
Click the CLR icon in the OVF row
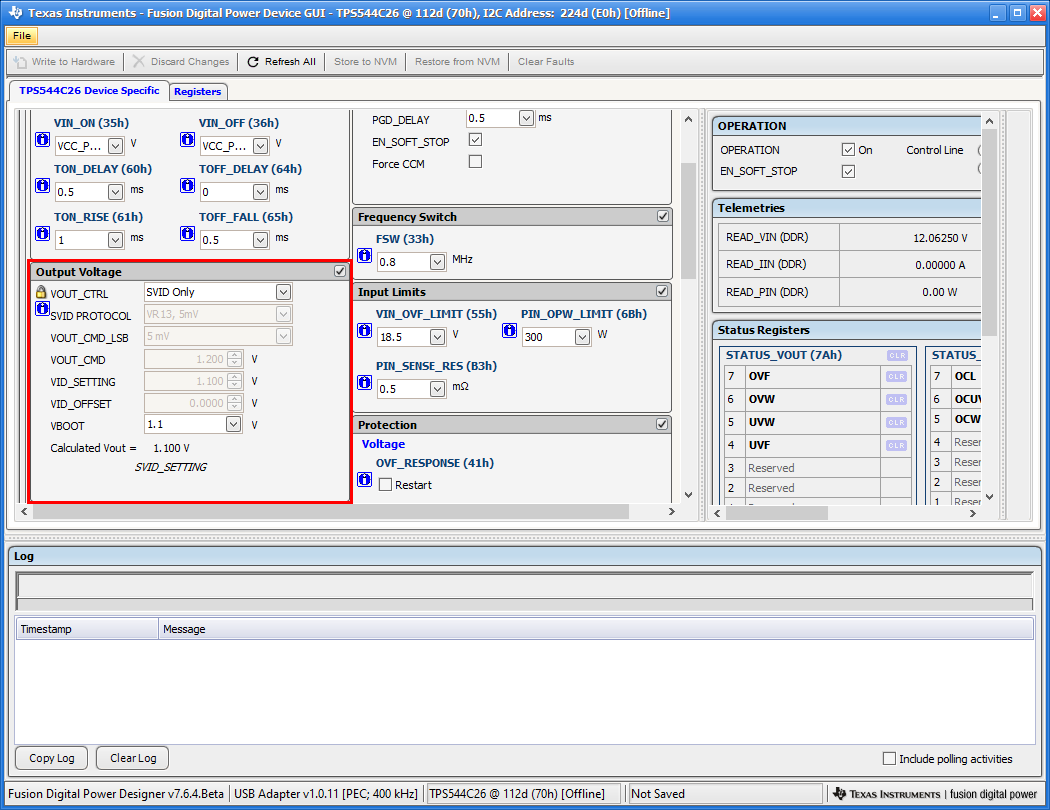coord(896,376)
